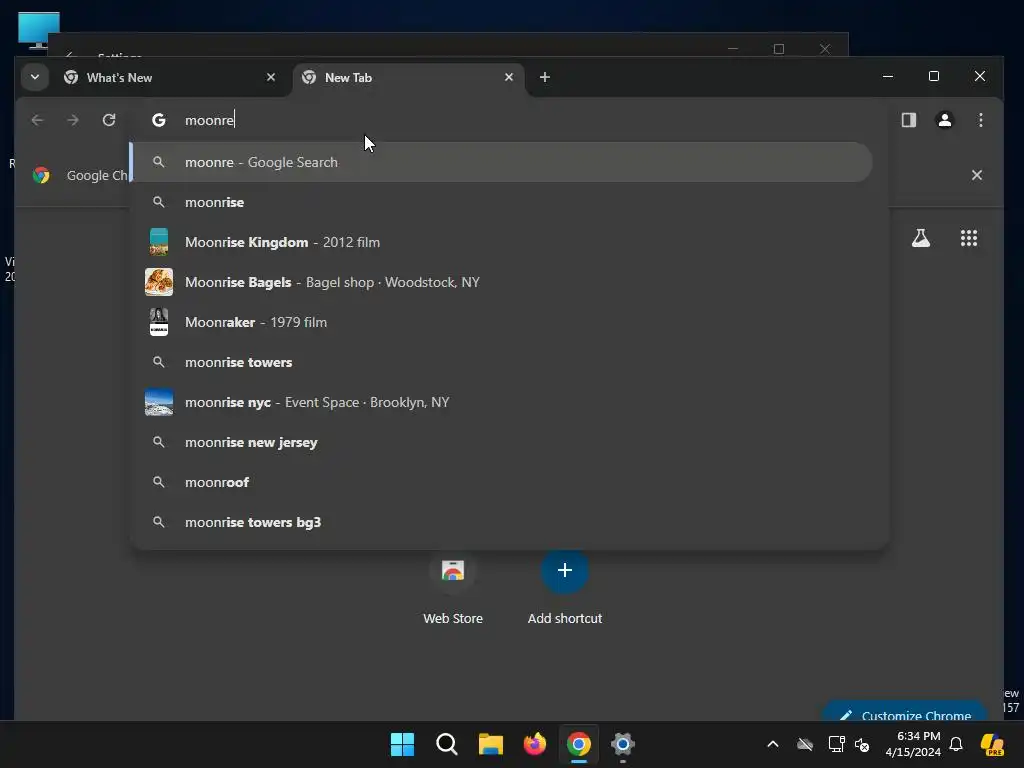Open Settings from taskbar

(x=623, y=744)
